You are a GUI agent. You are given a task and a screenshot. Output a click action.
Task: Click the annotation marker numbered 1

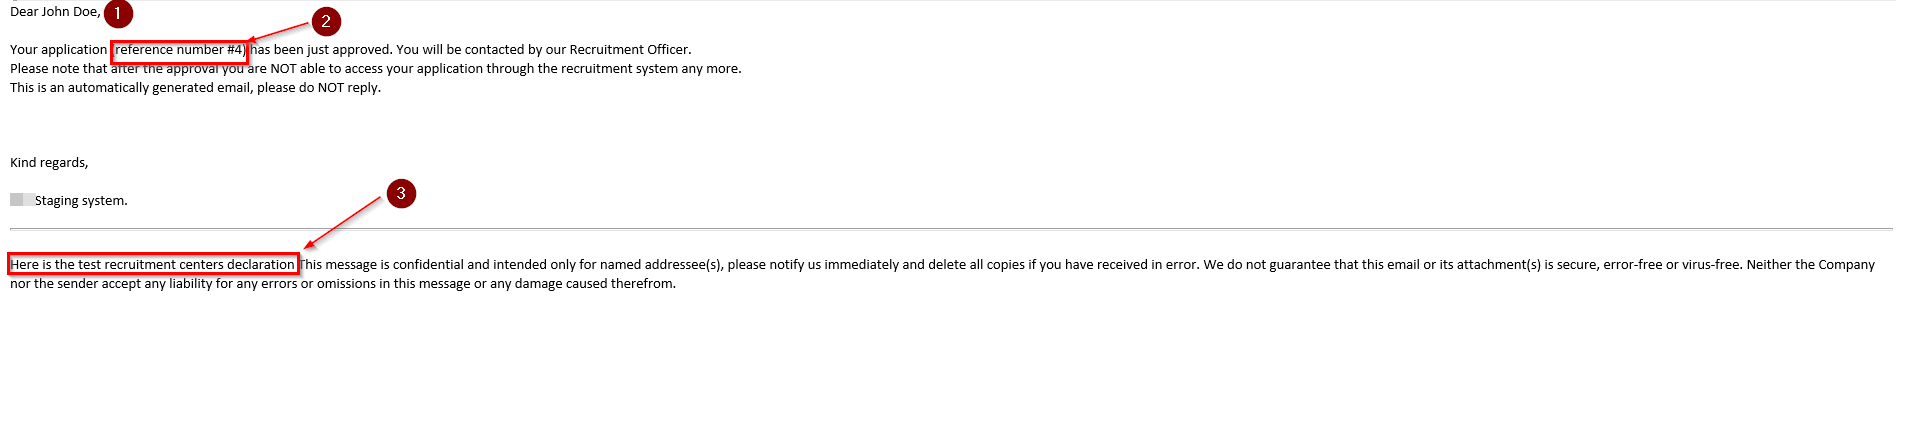coord(118,14)
